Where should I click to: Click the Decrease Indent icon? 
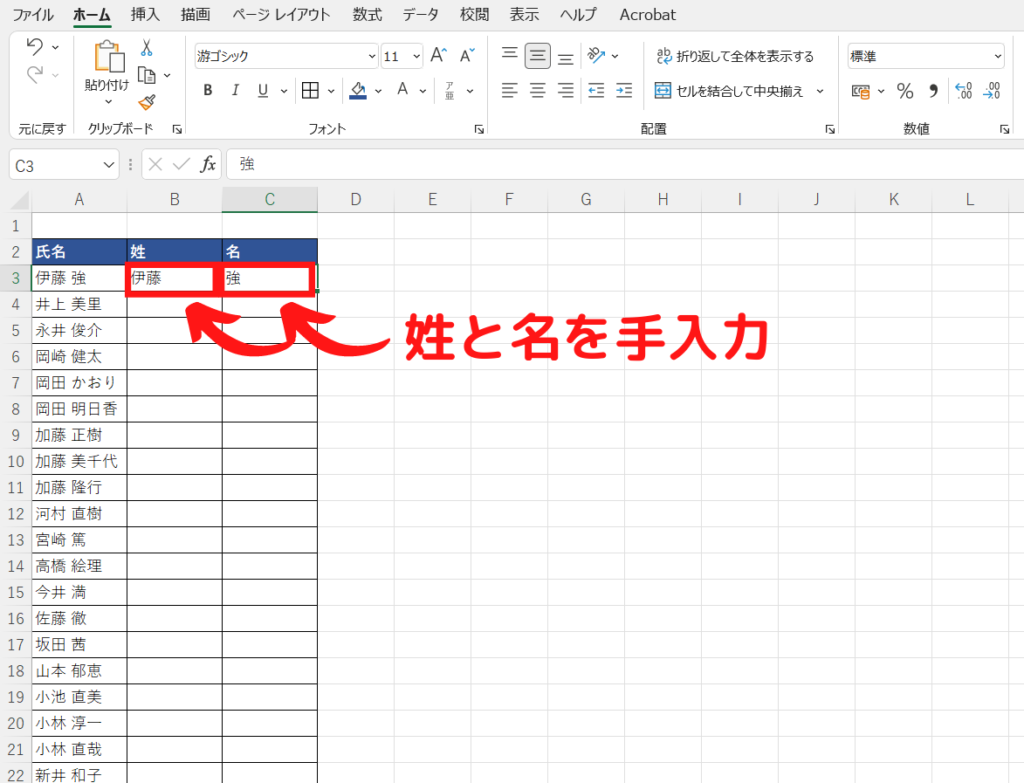596,90
